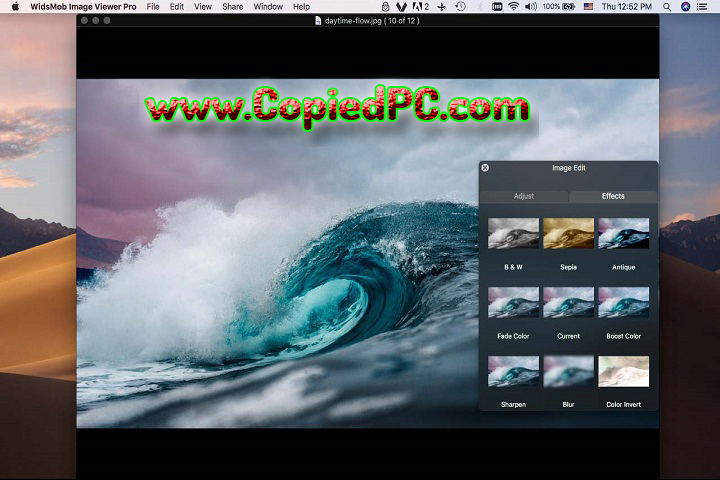Screen dimensions: 720x480
Task: Apply the Color Invert effect
Action: (x=623, y=372)
